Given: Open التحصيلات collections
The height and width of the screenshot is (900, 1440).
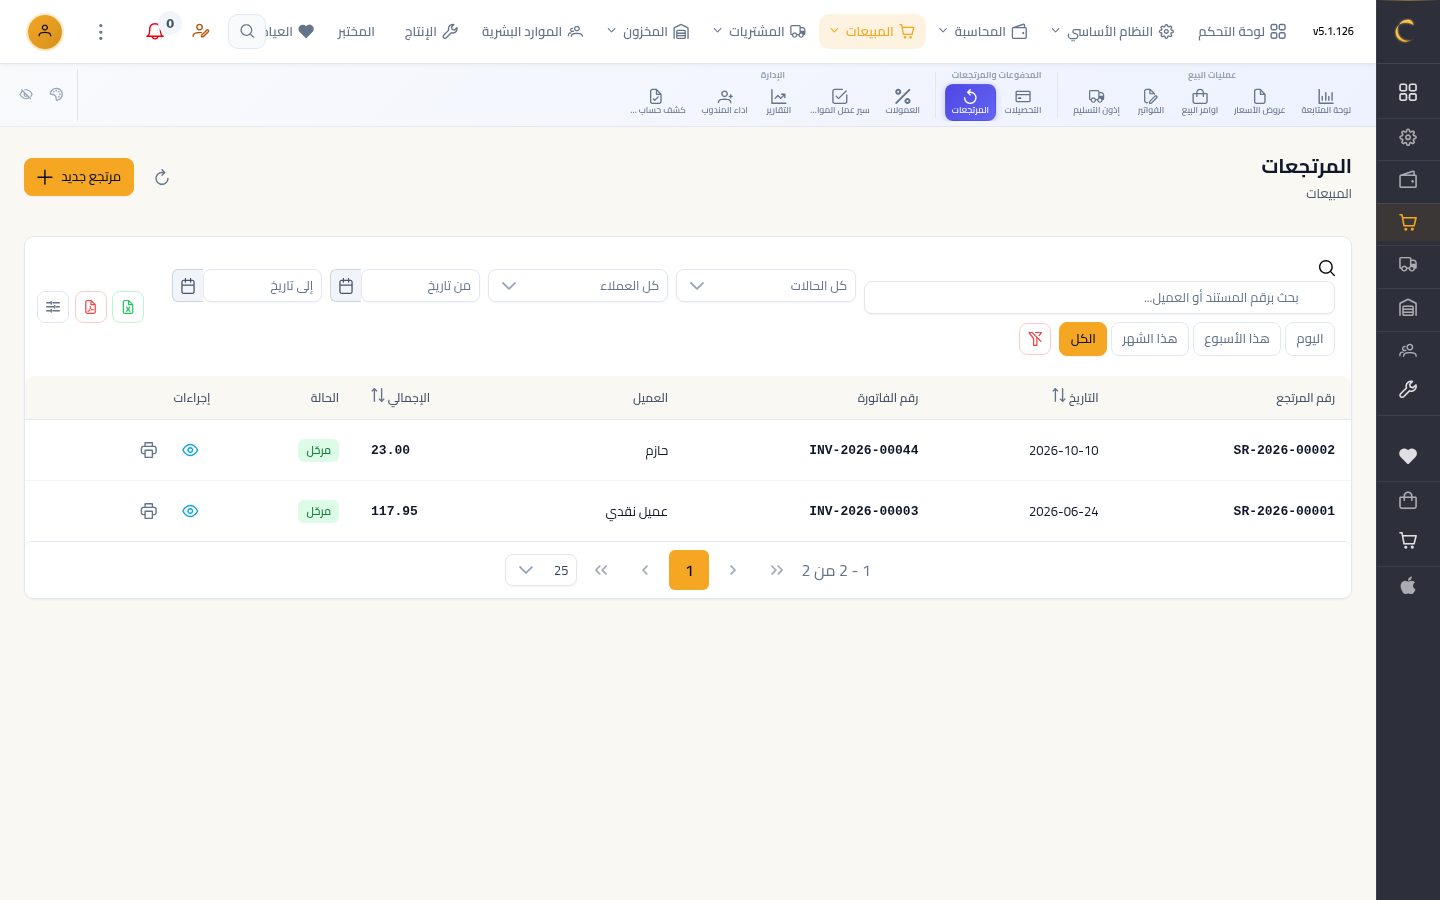Looking at the screenshot, I should point(1022,102).
